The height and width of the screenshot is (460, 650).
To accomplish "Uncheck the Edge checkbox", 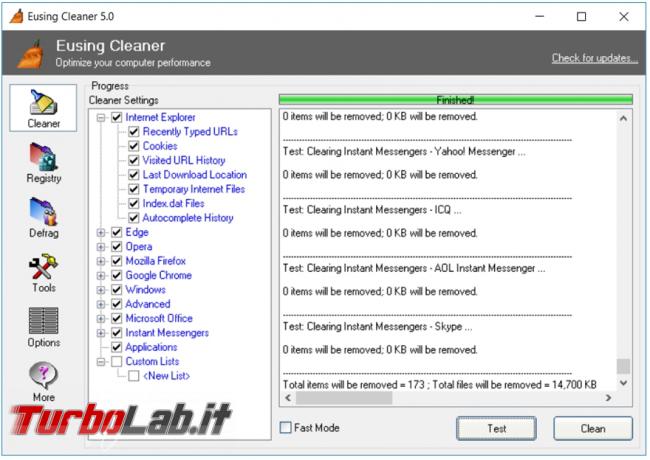I will [x=116, y=232].
